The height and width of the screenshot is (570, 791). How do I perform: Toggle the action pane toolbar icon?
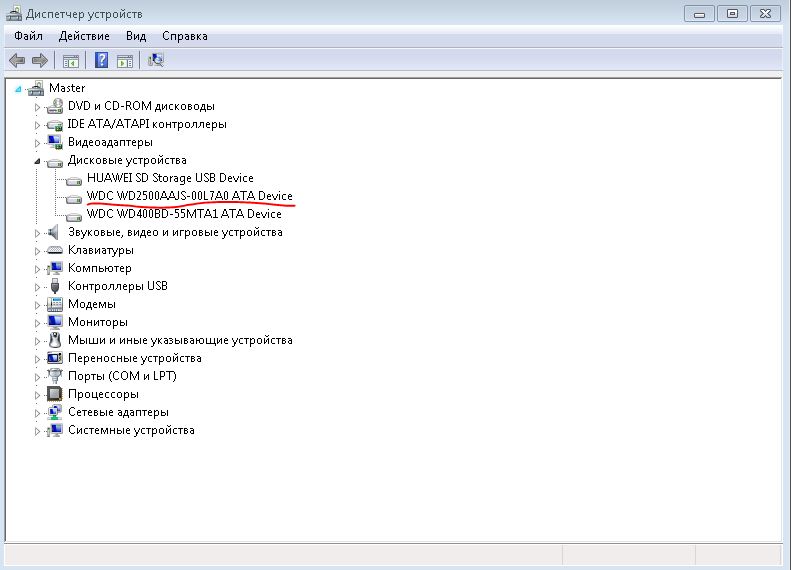point(125,62)
